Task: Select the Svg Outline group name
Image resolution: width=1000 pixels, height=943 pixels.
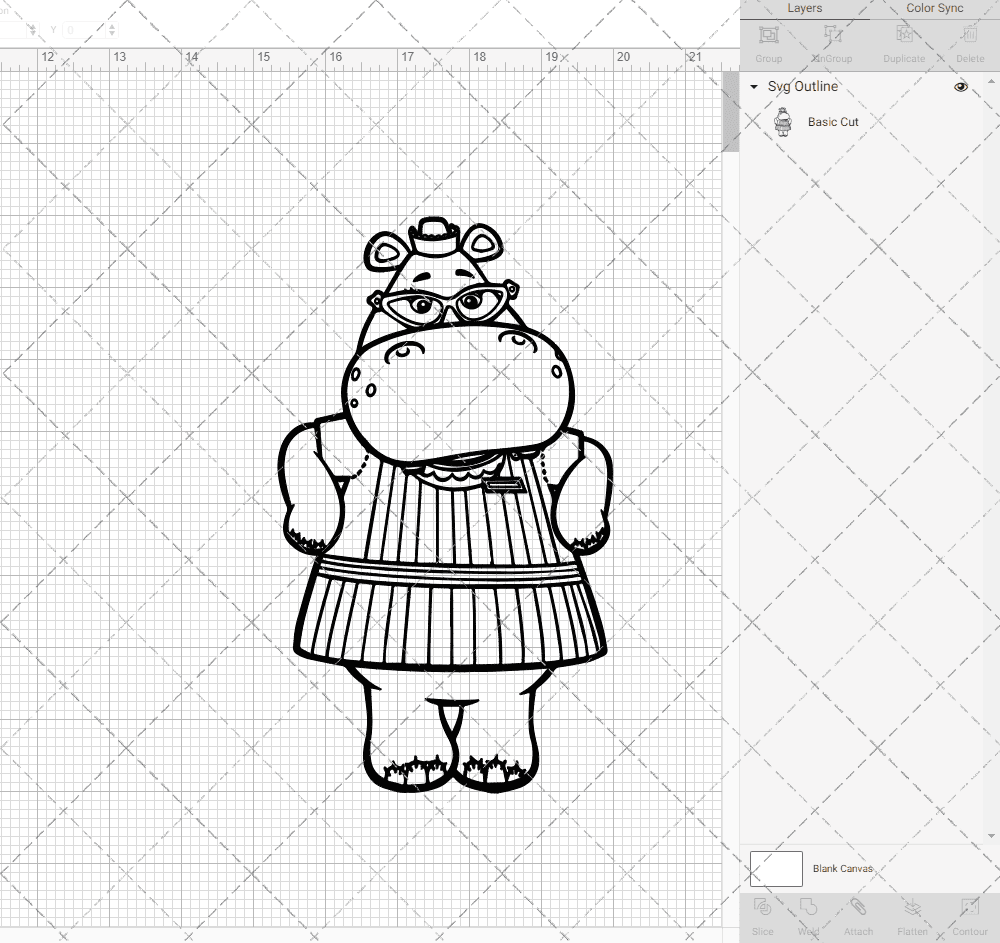Action: click(x=802, y=87)
